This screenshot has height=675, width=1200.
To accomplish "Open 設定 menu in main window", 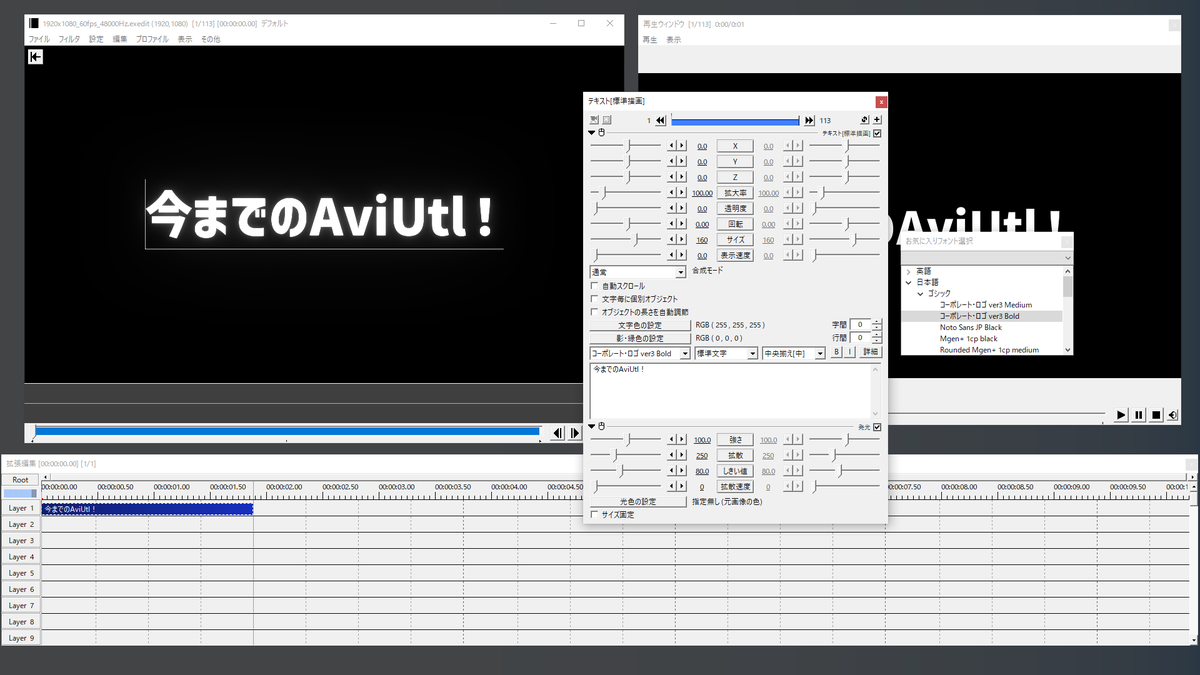I will pos(96,39).
